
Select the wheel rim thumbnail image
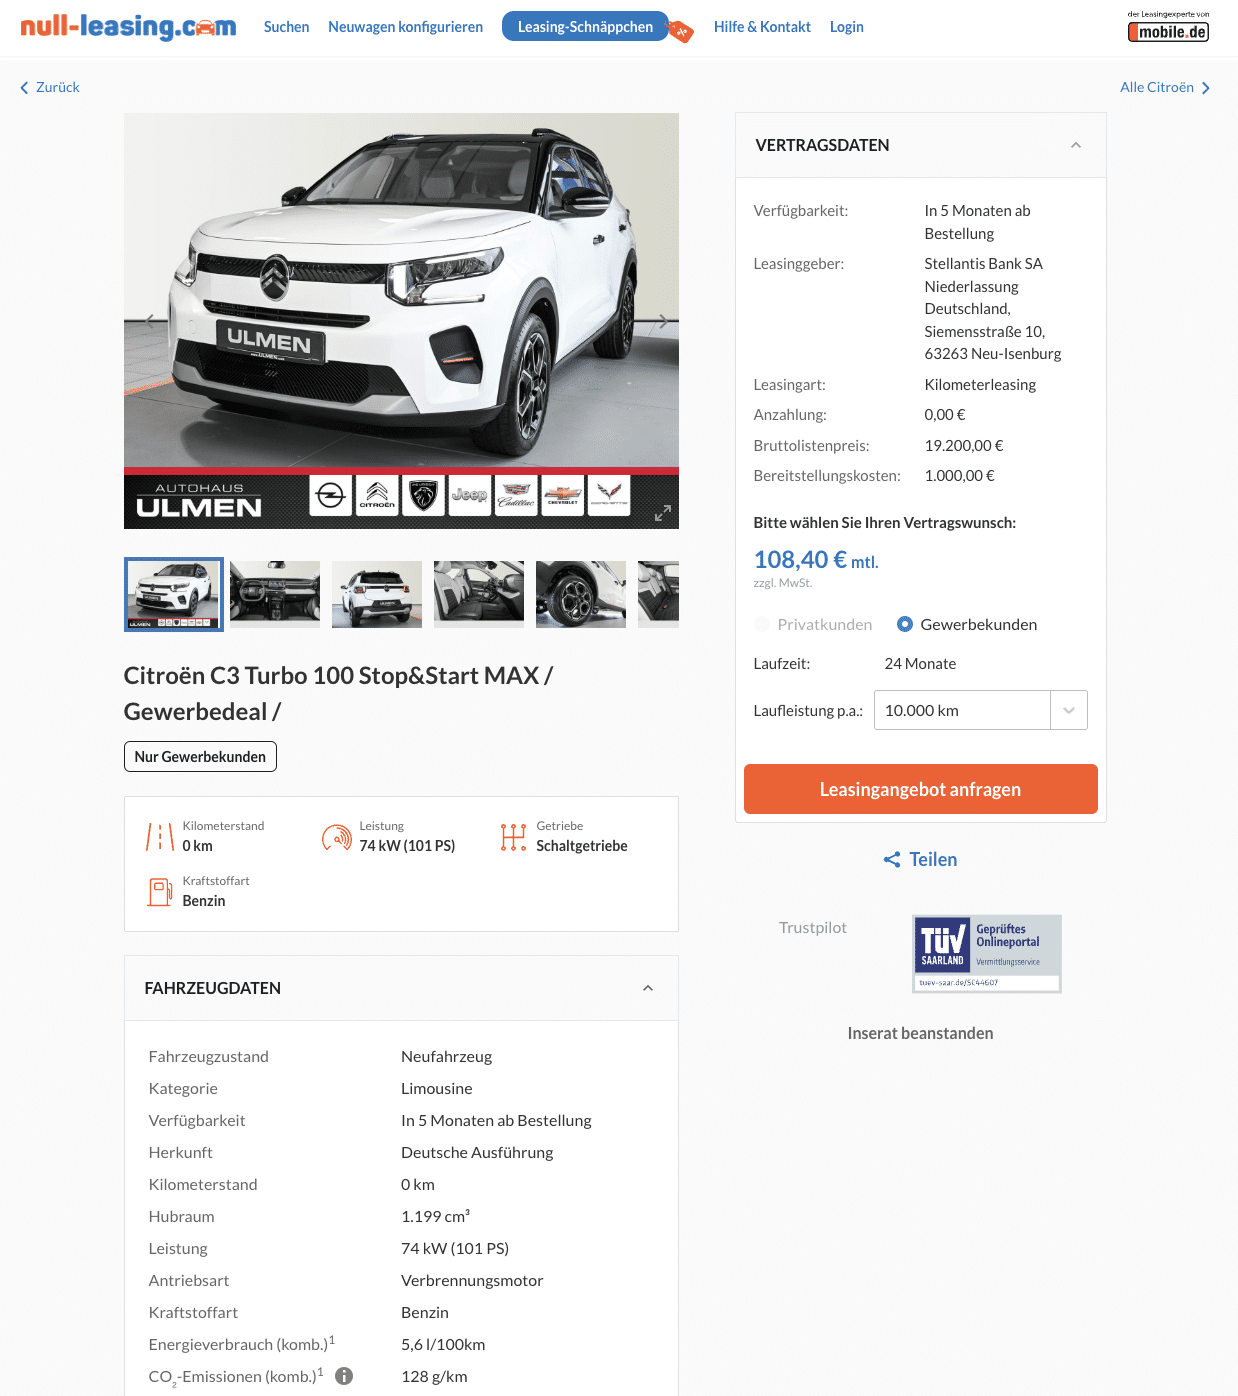coord(581,595)
